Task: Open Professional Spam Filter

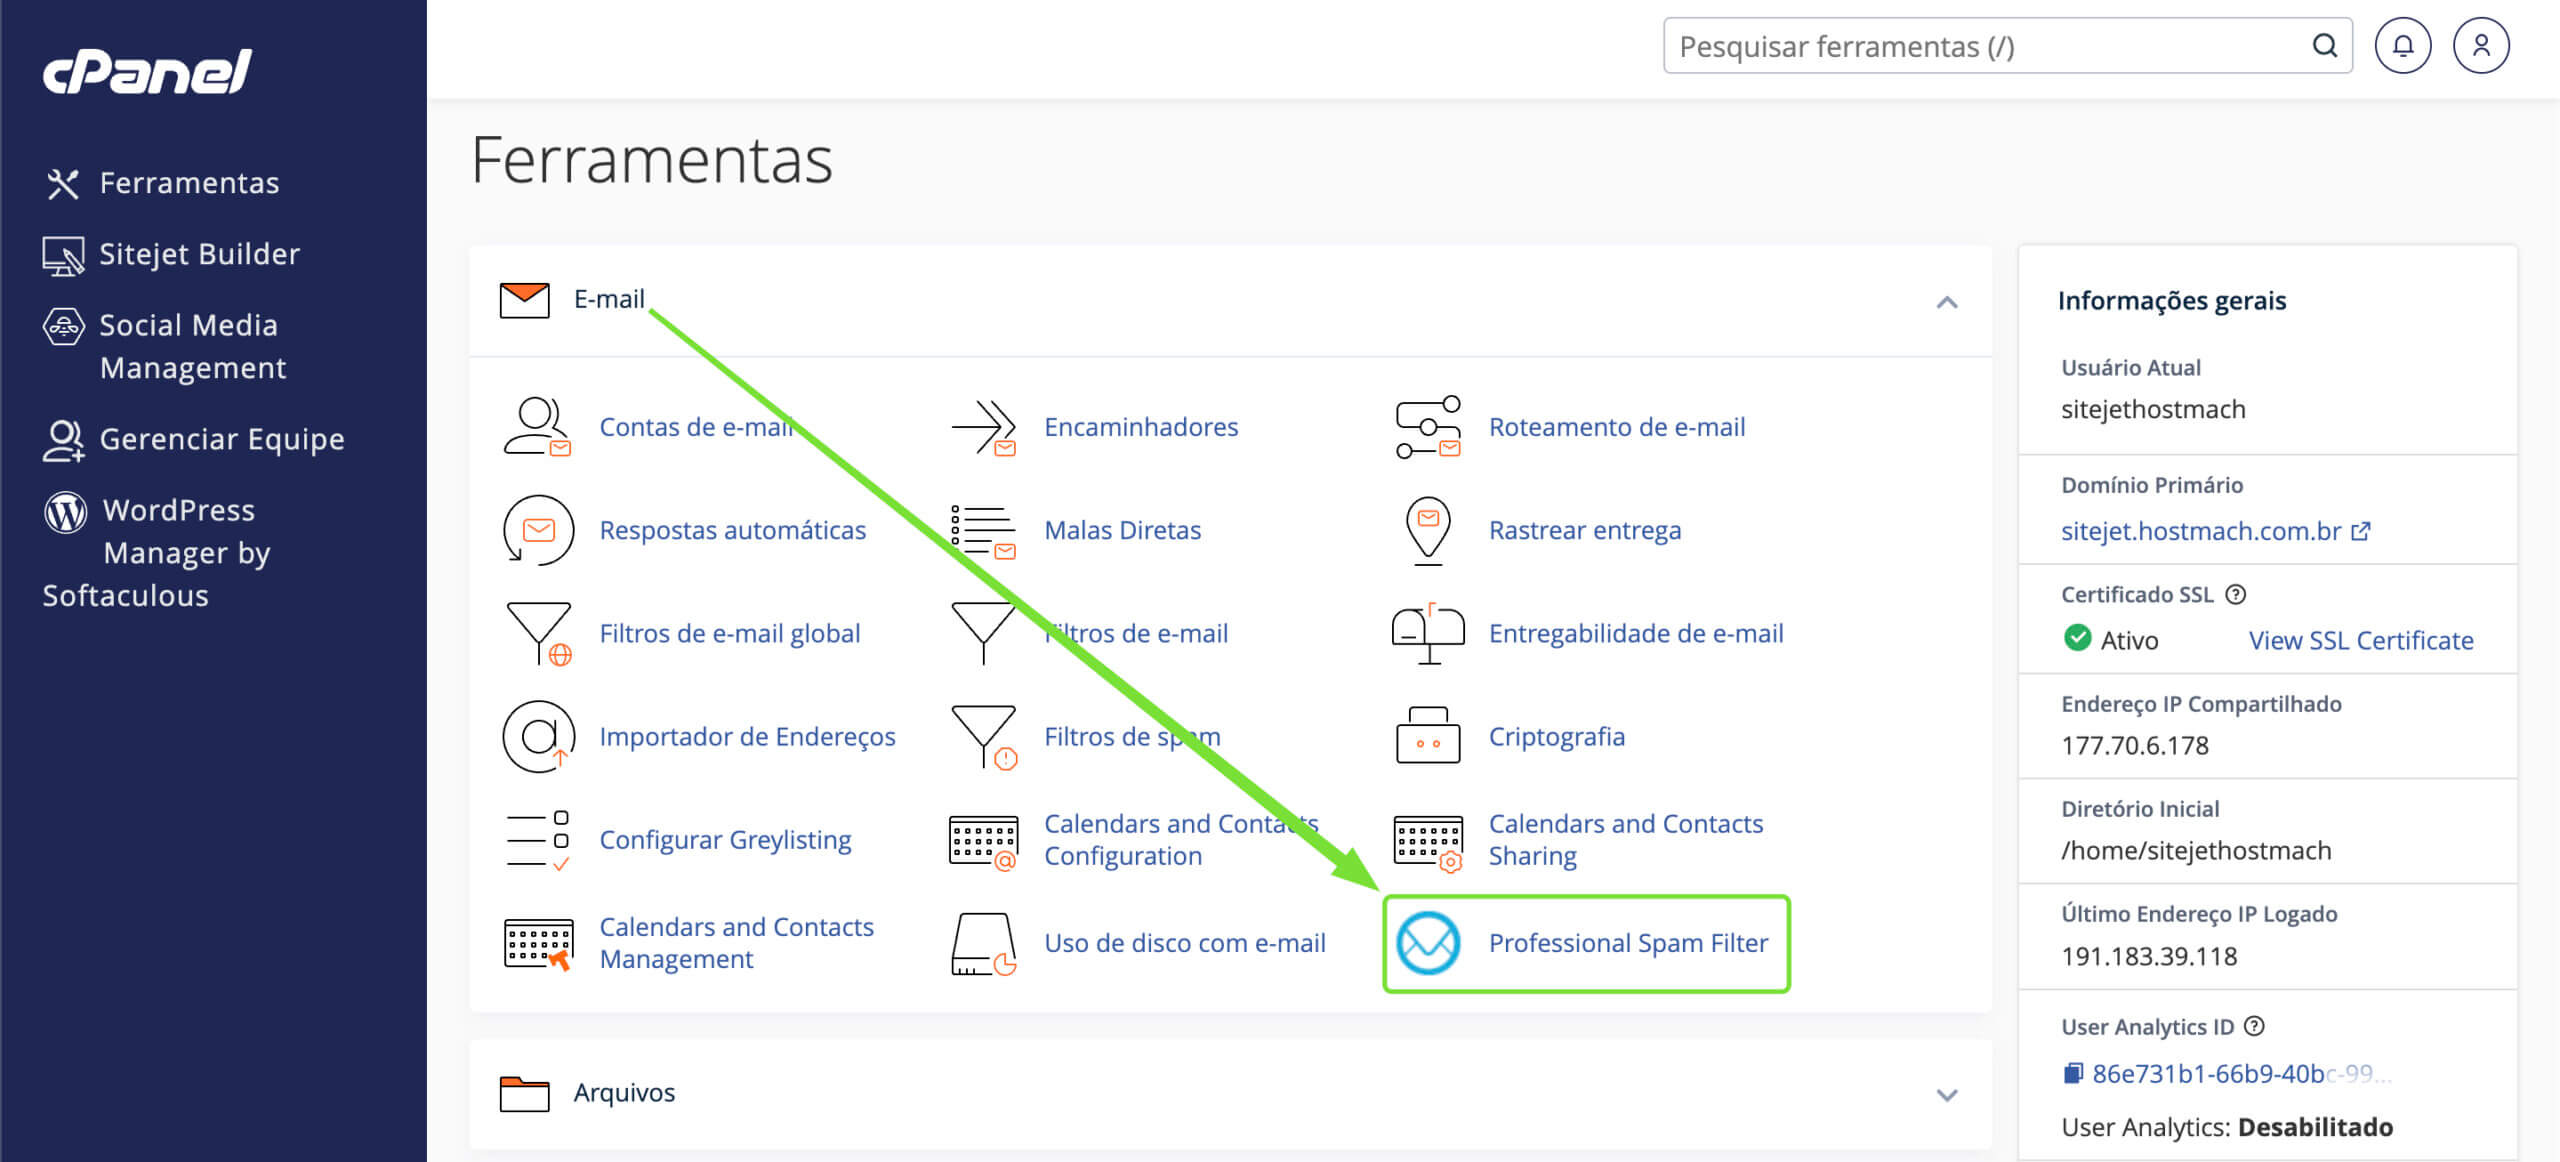Action: (x=1628, y=943)
